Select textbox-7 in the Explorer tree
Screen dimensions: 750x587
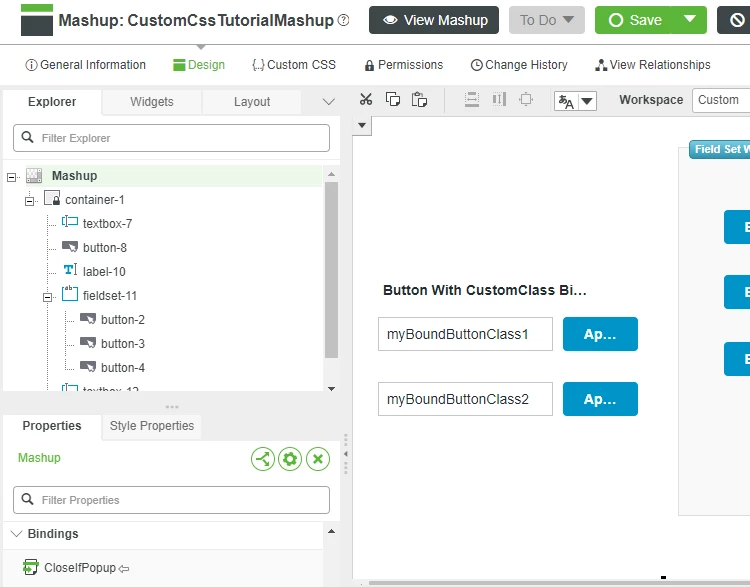107,223
